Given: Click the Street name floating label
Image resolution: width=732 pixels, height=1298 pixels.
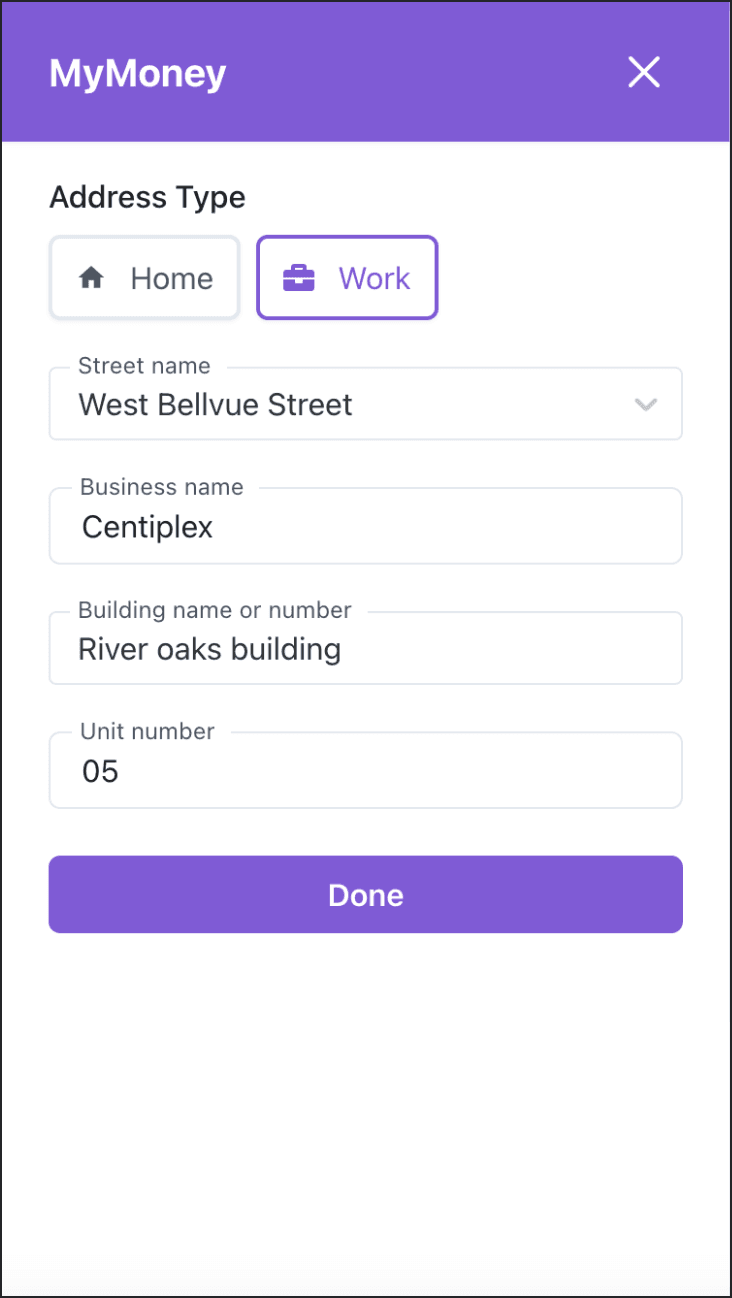Looking at the screenshot, I should click(144, 366).
